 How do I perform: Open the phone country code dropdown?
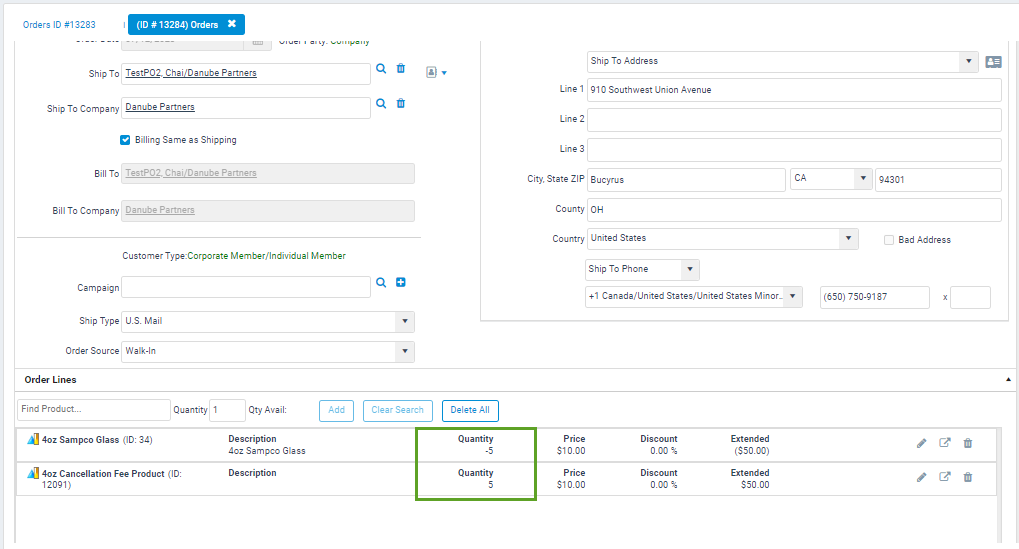pyautogui.click(x=793, y=296)
